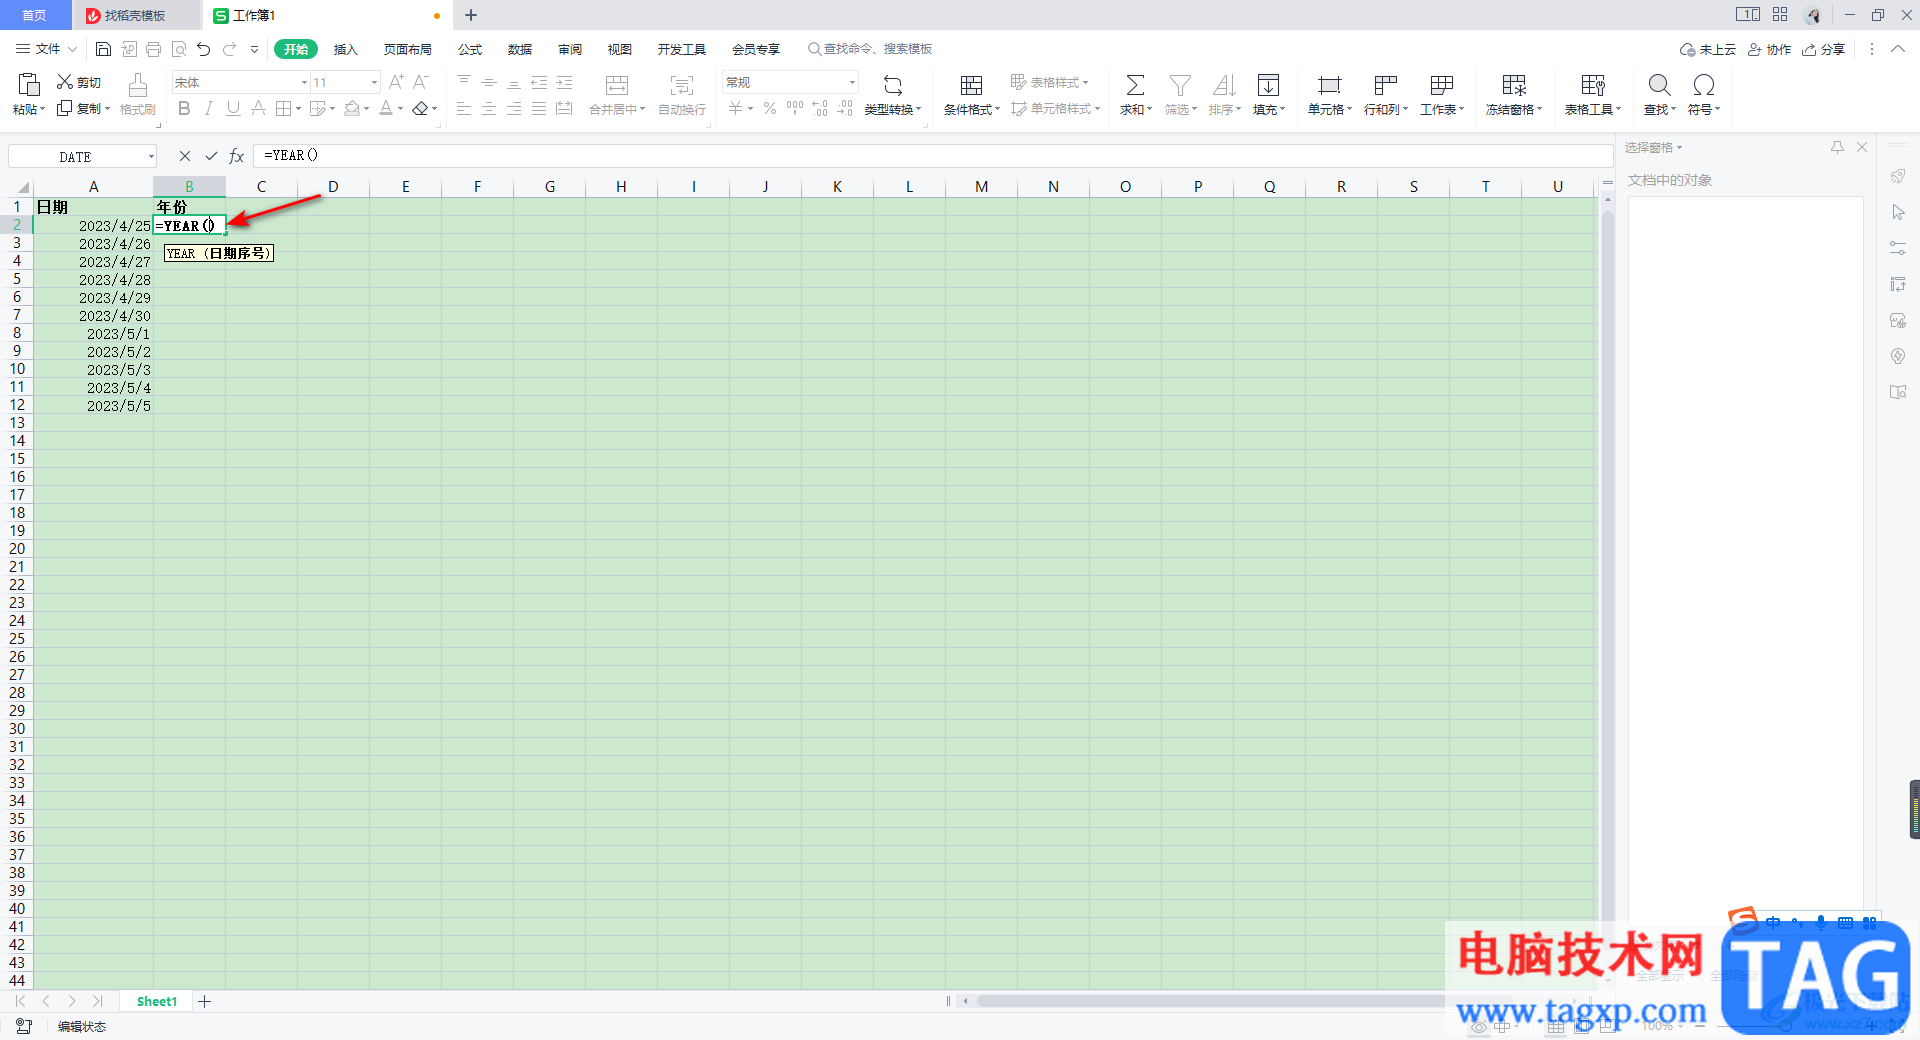Toggle align text right

pyautogui.click(x=514, y=108)
